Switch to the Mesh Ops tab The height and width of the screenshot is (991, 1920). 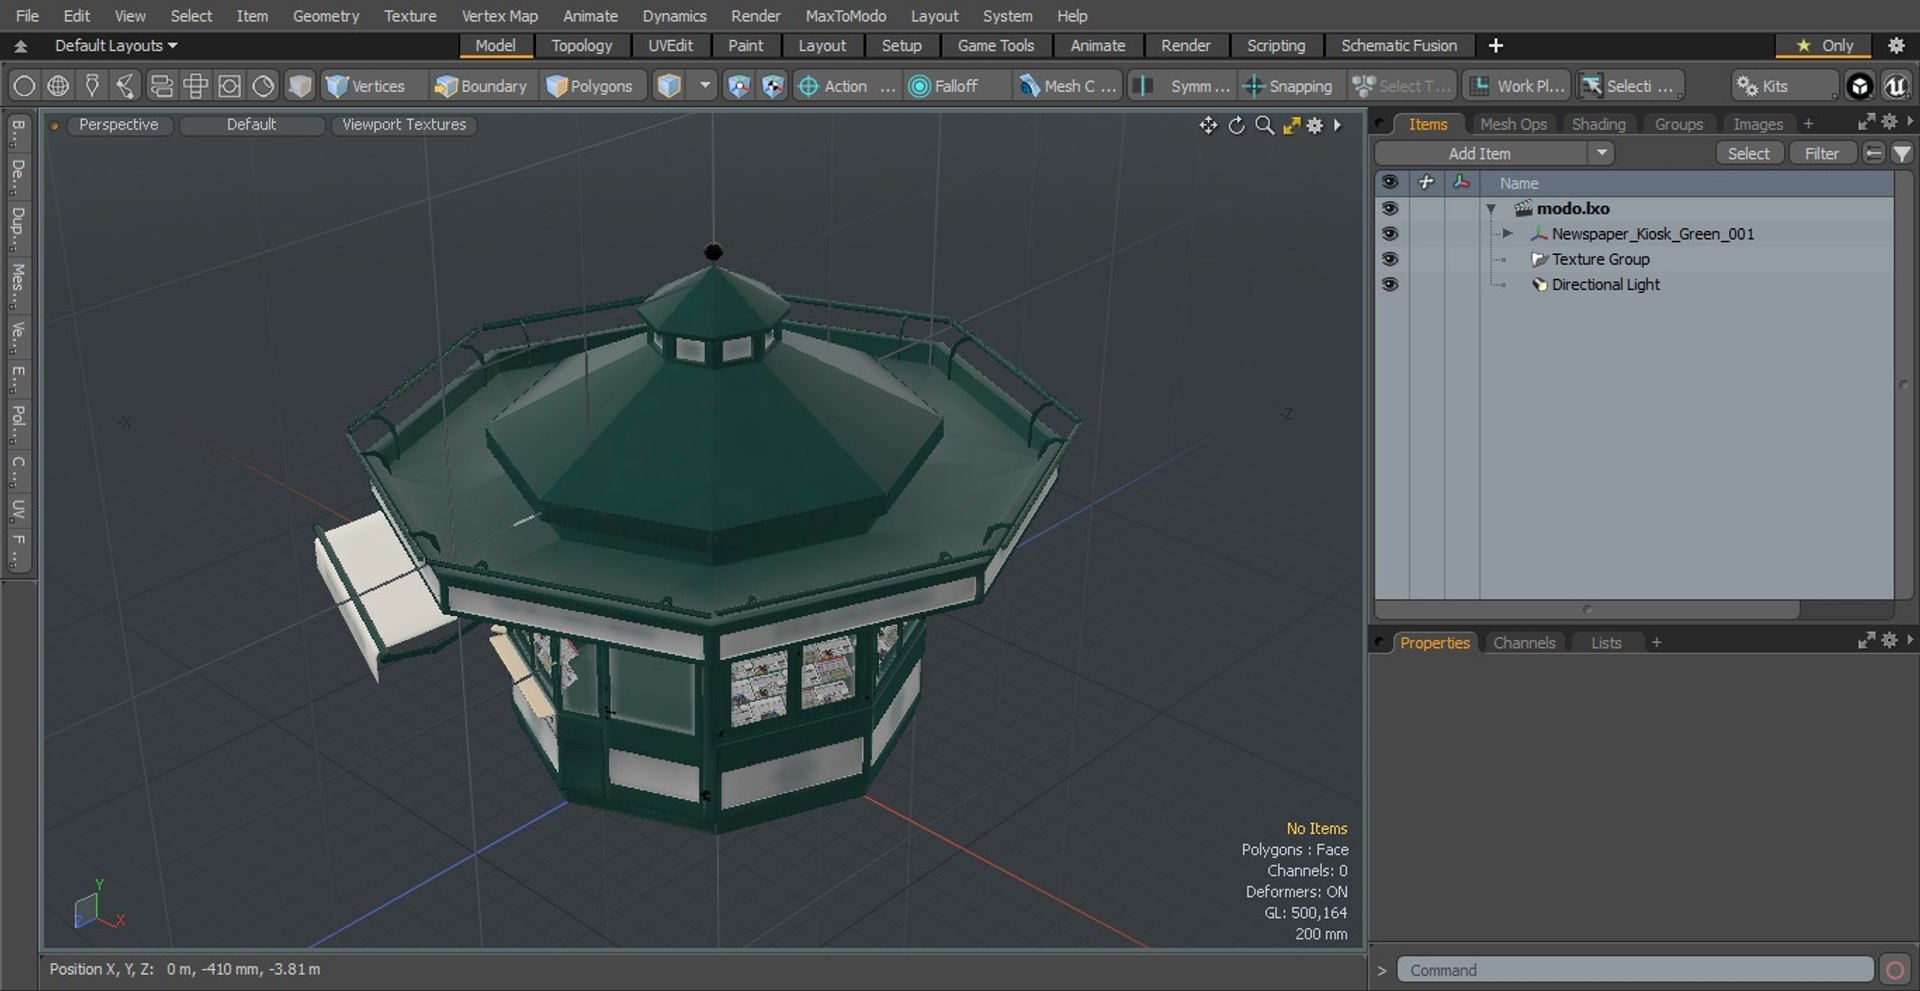pos(1513,124)
